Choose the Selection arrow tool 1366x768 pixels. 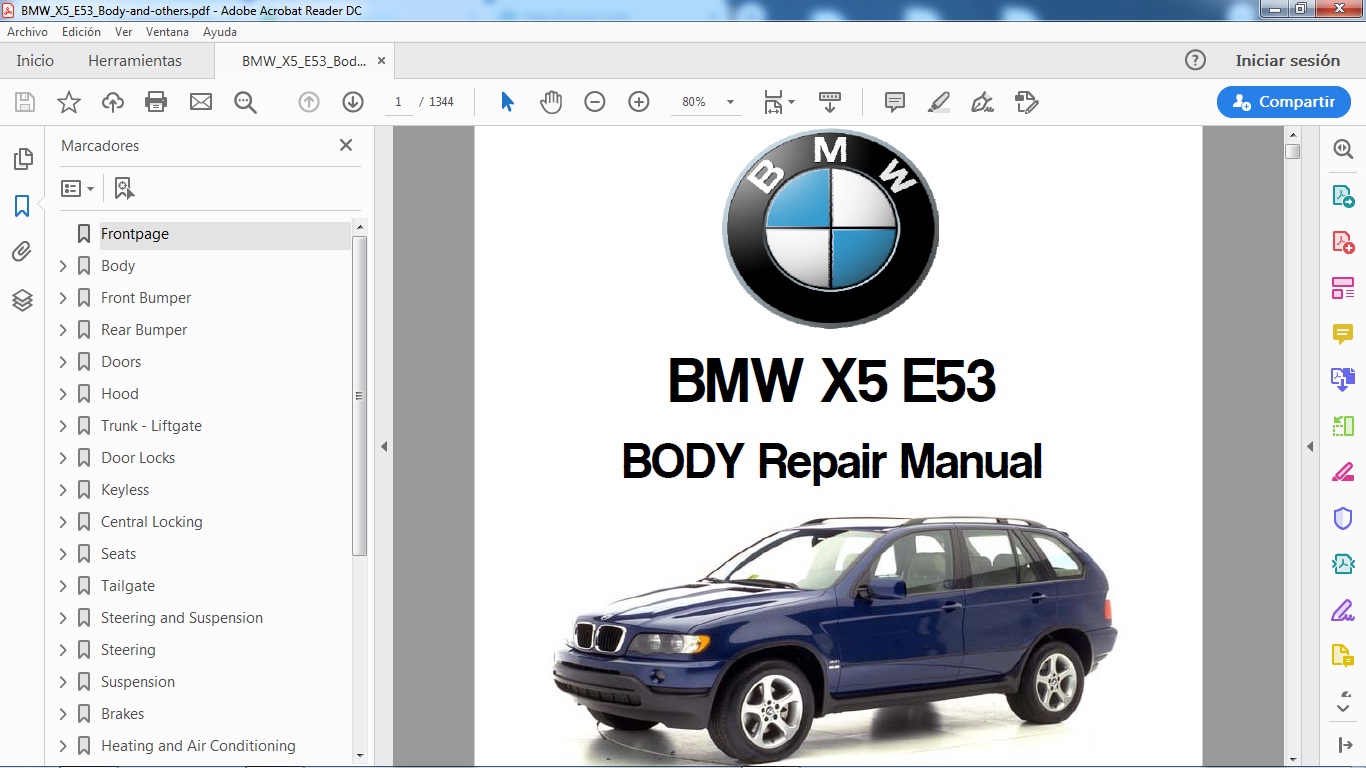[507, 102]
